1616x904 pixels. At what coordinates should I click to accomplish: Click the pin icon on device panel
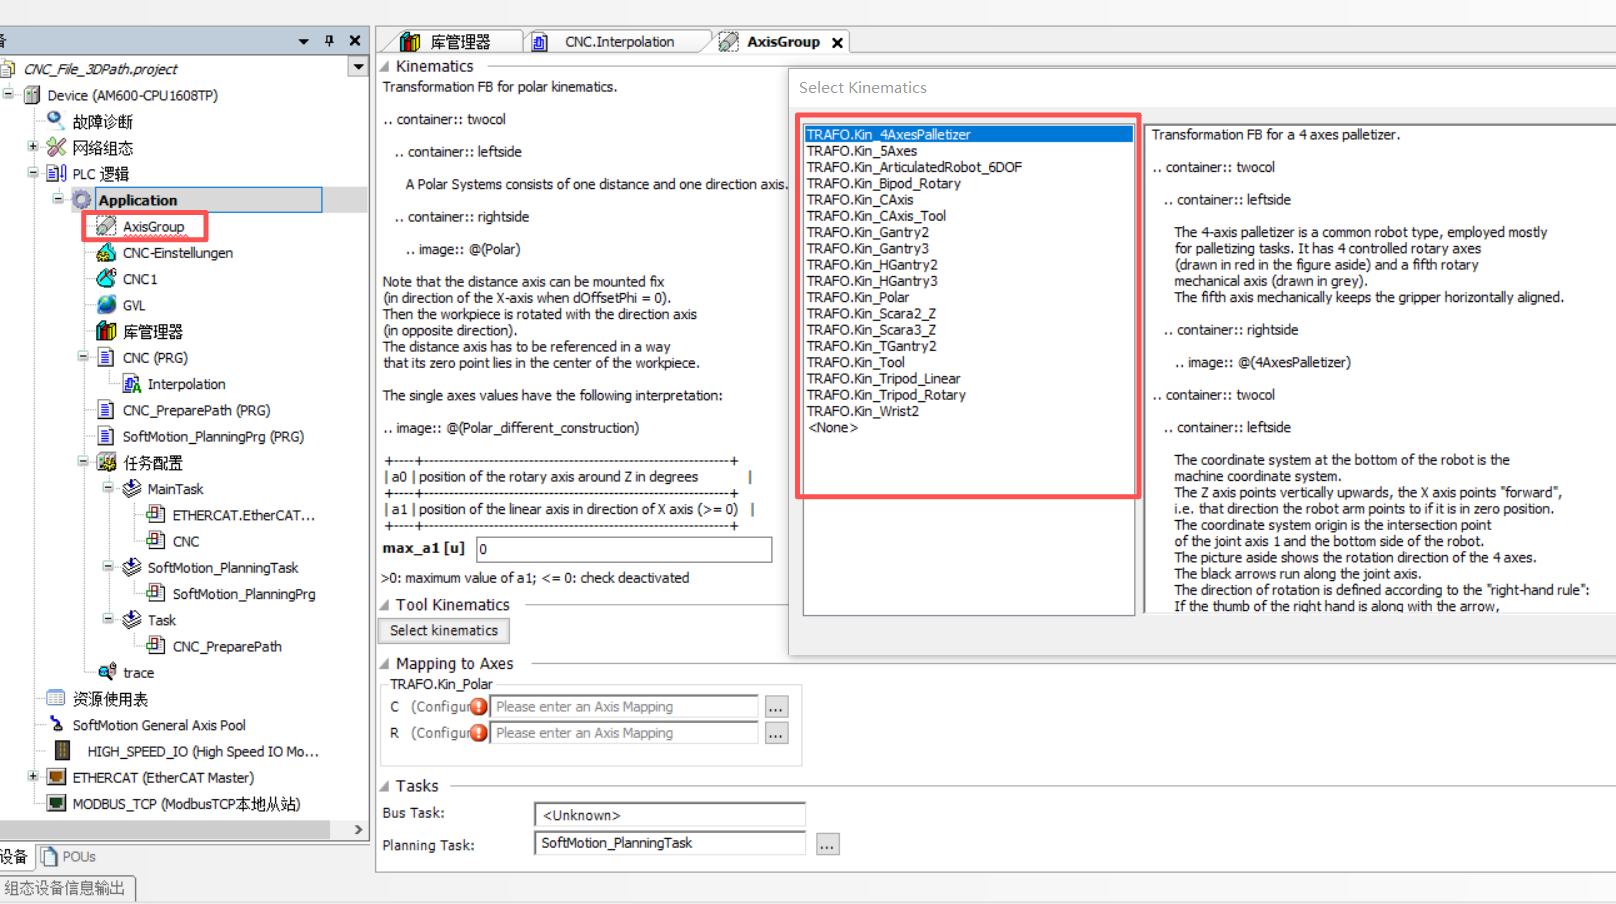[329, 41]
